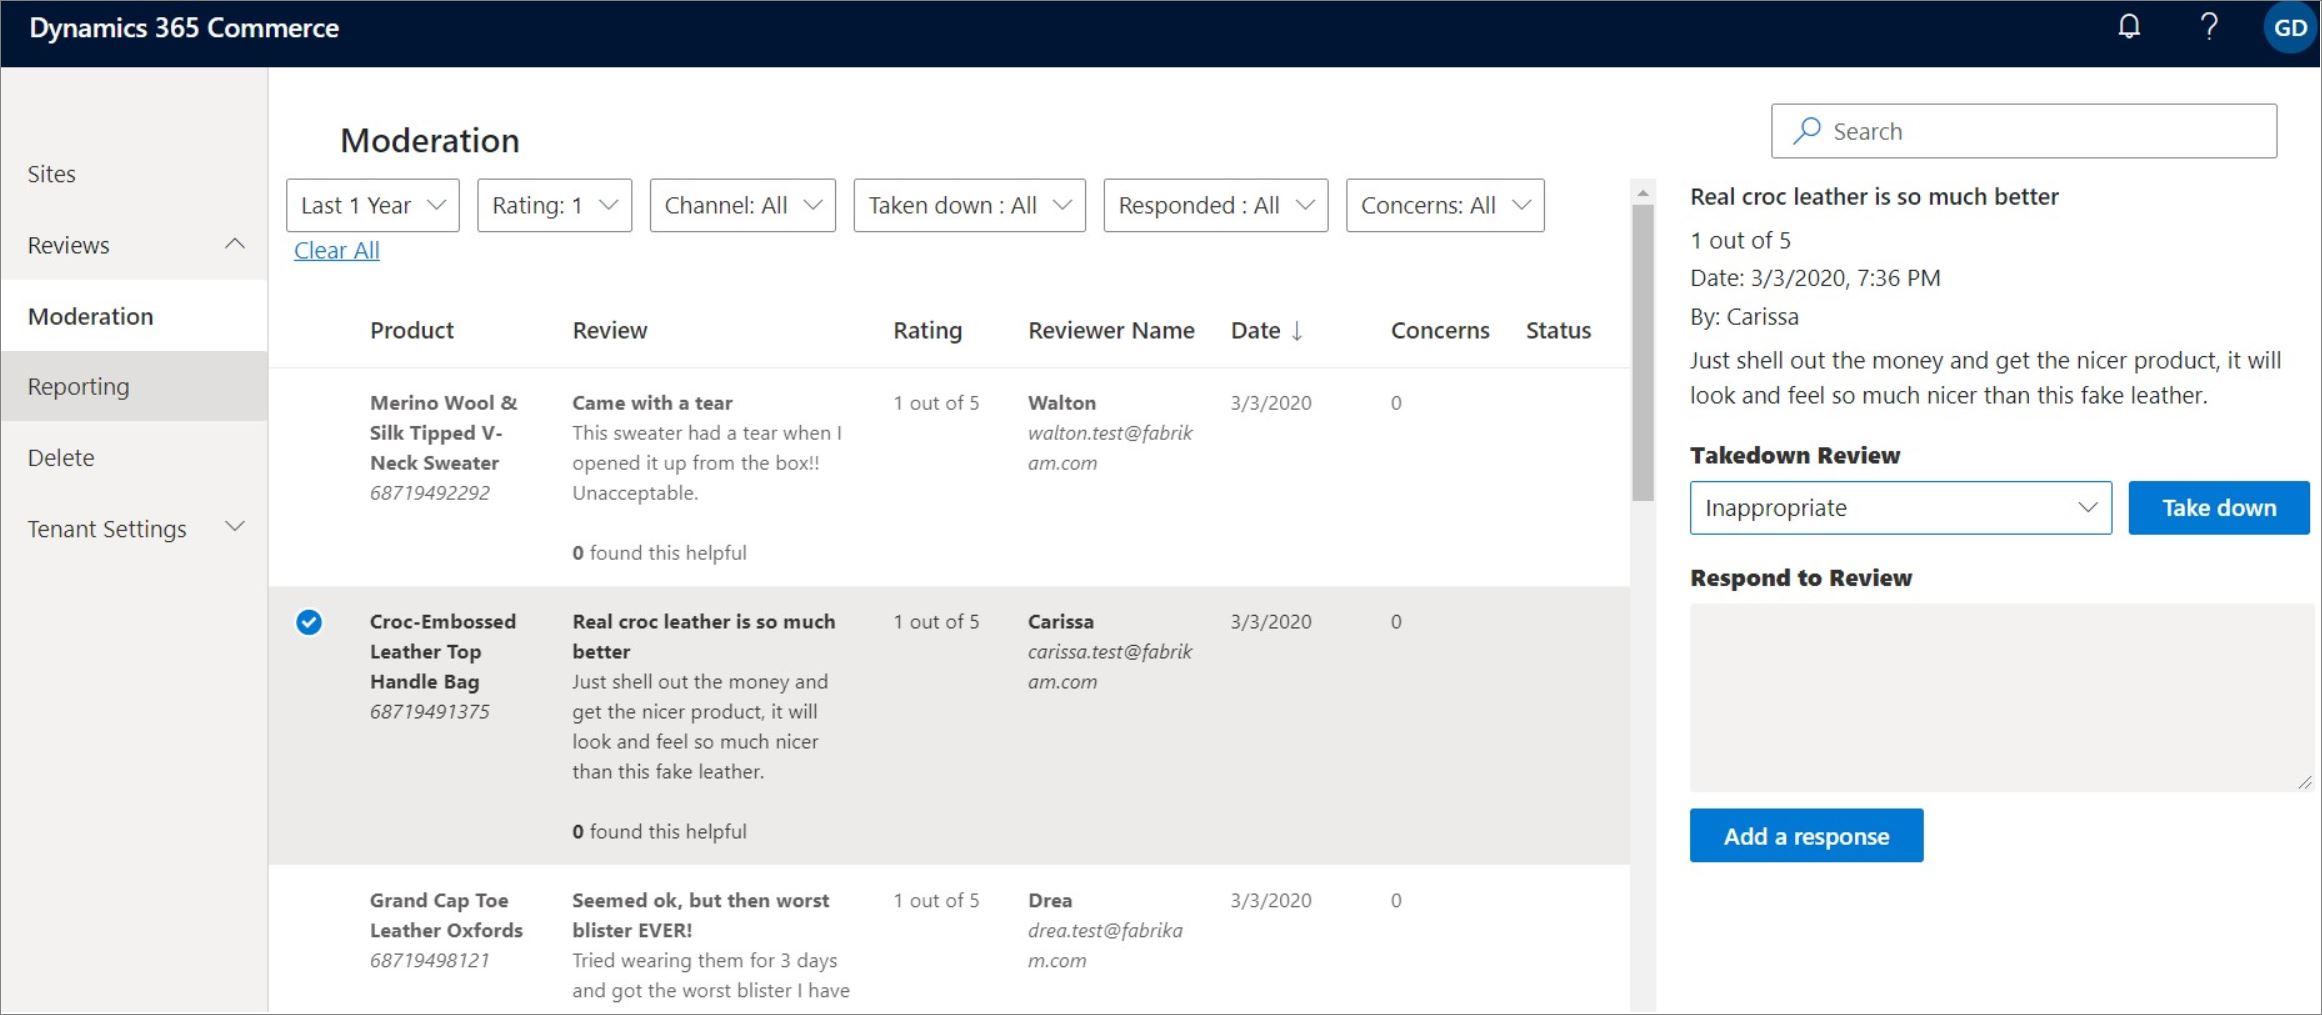Click the Take down button
Viewport: 2322px width, 1015px height.
pyautogui.click(x=2219, y=508)
